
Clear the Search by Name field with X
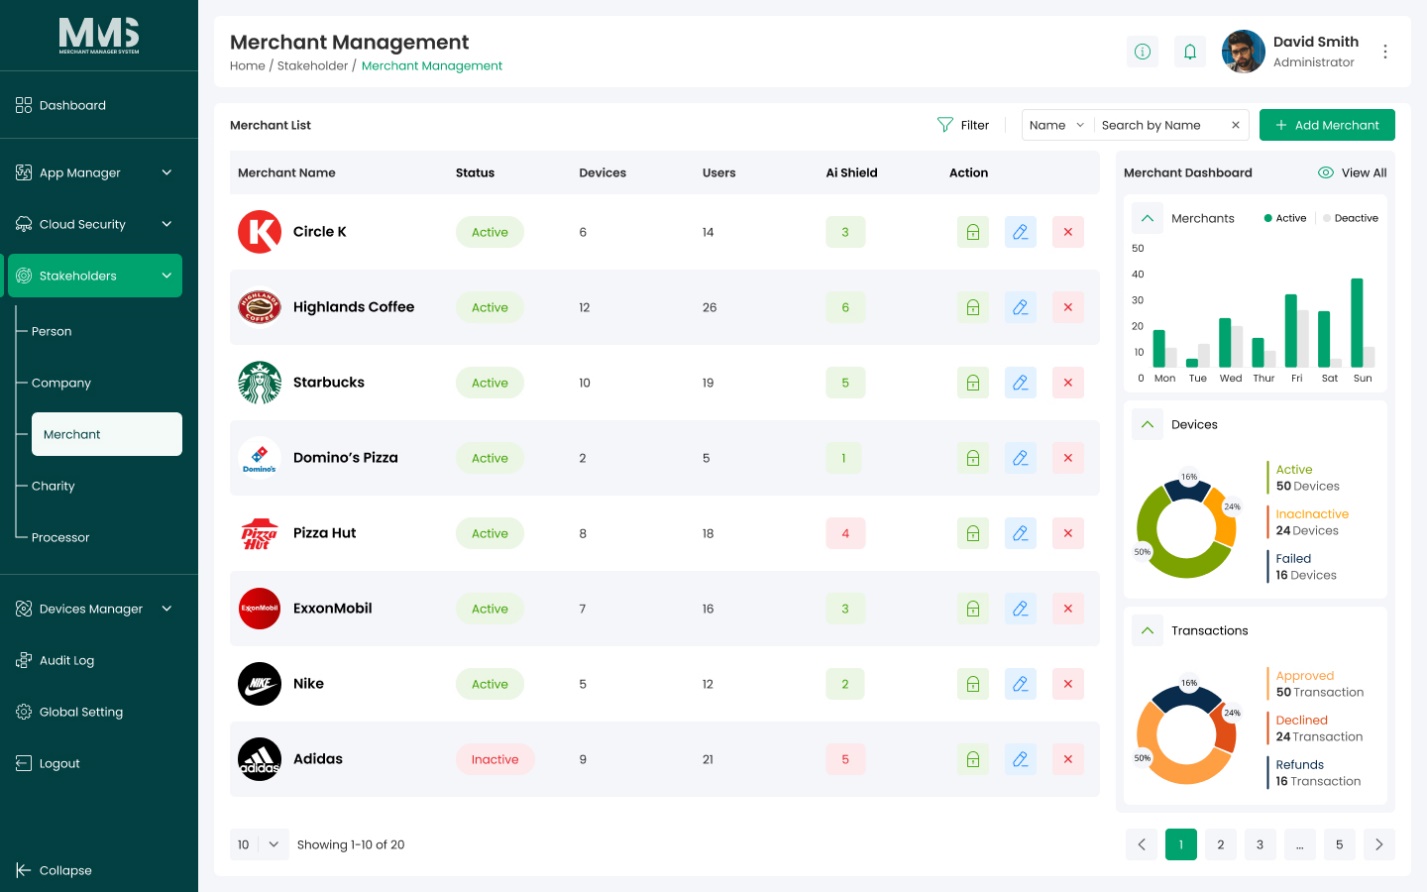(x=1235, y=125)
